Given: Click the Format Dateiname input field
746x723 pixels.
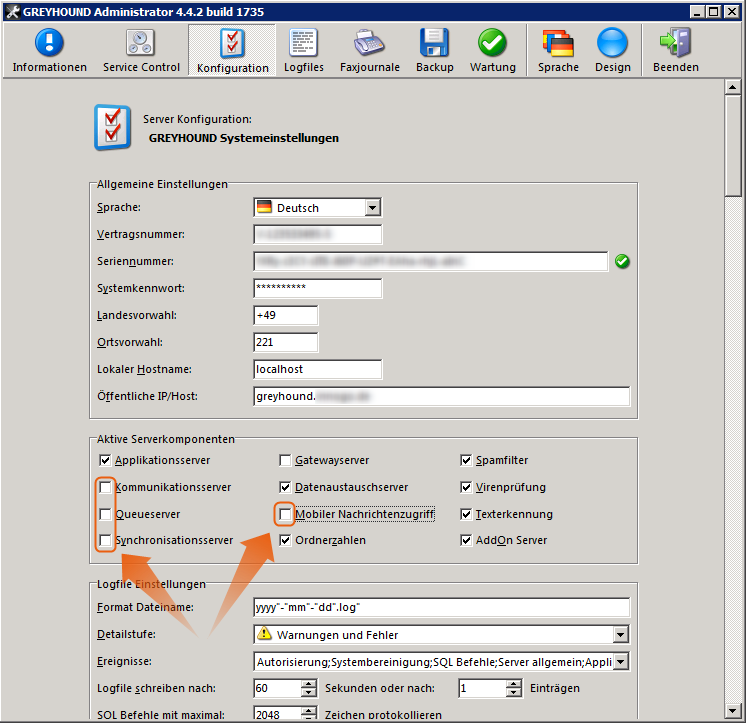Looking at the screenshot, I should pos(442,607).
